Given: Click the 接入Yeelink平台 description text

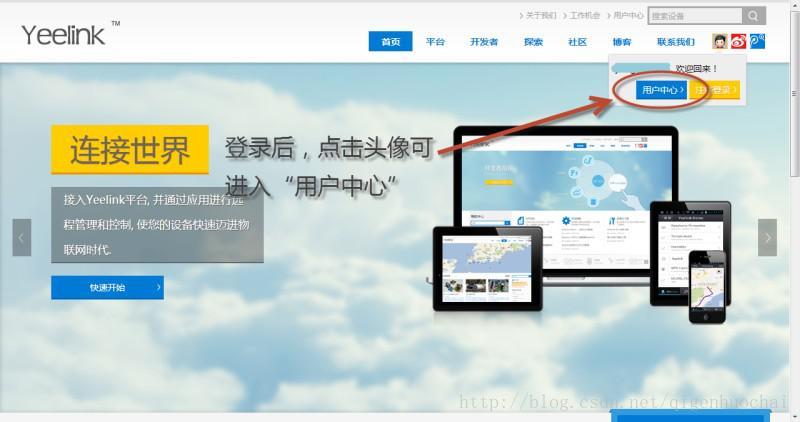Looking at the screenshot, I should pyautogui.click(x=157, y=225).
